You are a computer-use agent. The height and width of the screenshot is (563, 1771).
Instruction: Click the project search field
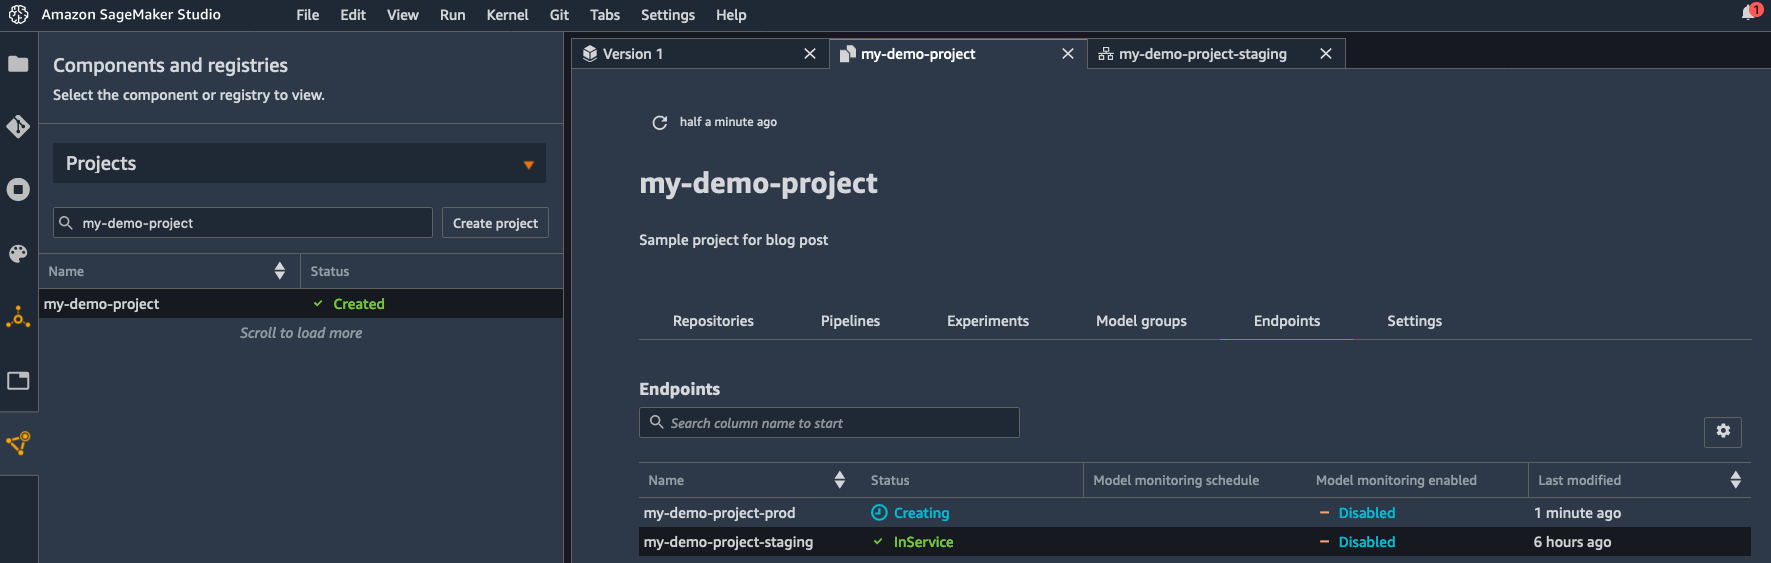pos(243,223)
